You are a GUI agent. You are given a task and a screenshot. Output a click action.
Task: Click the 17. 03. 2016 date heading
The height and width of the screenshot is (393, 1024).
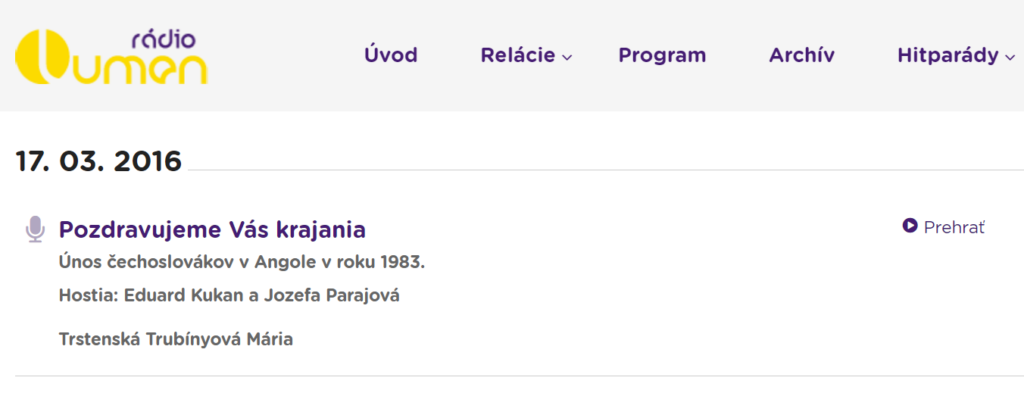pos(99,161)
